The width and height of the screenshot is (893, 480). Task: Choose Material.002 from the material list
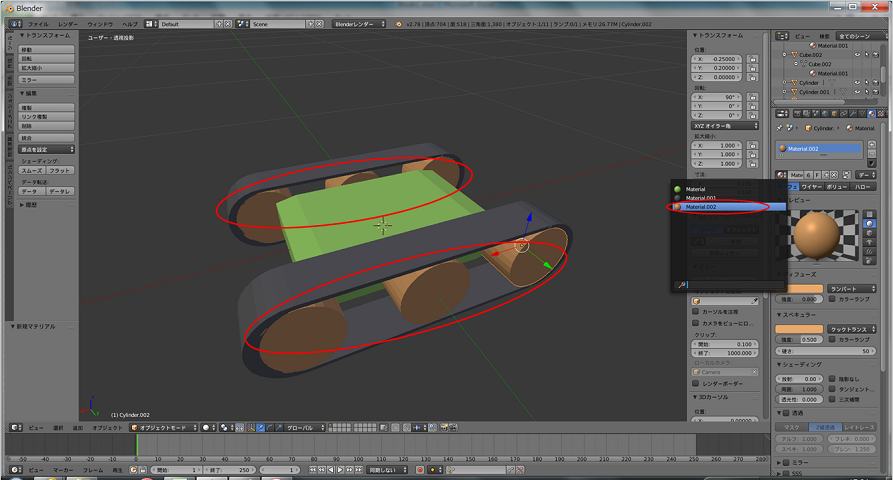point(700,207)
